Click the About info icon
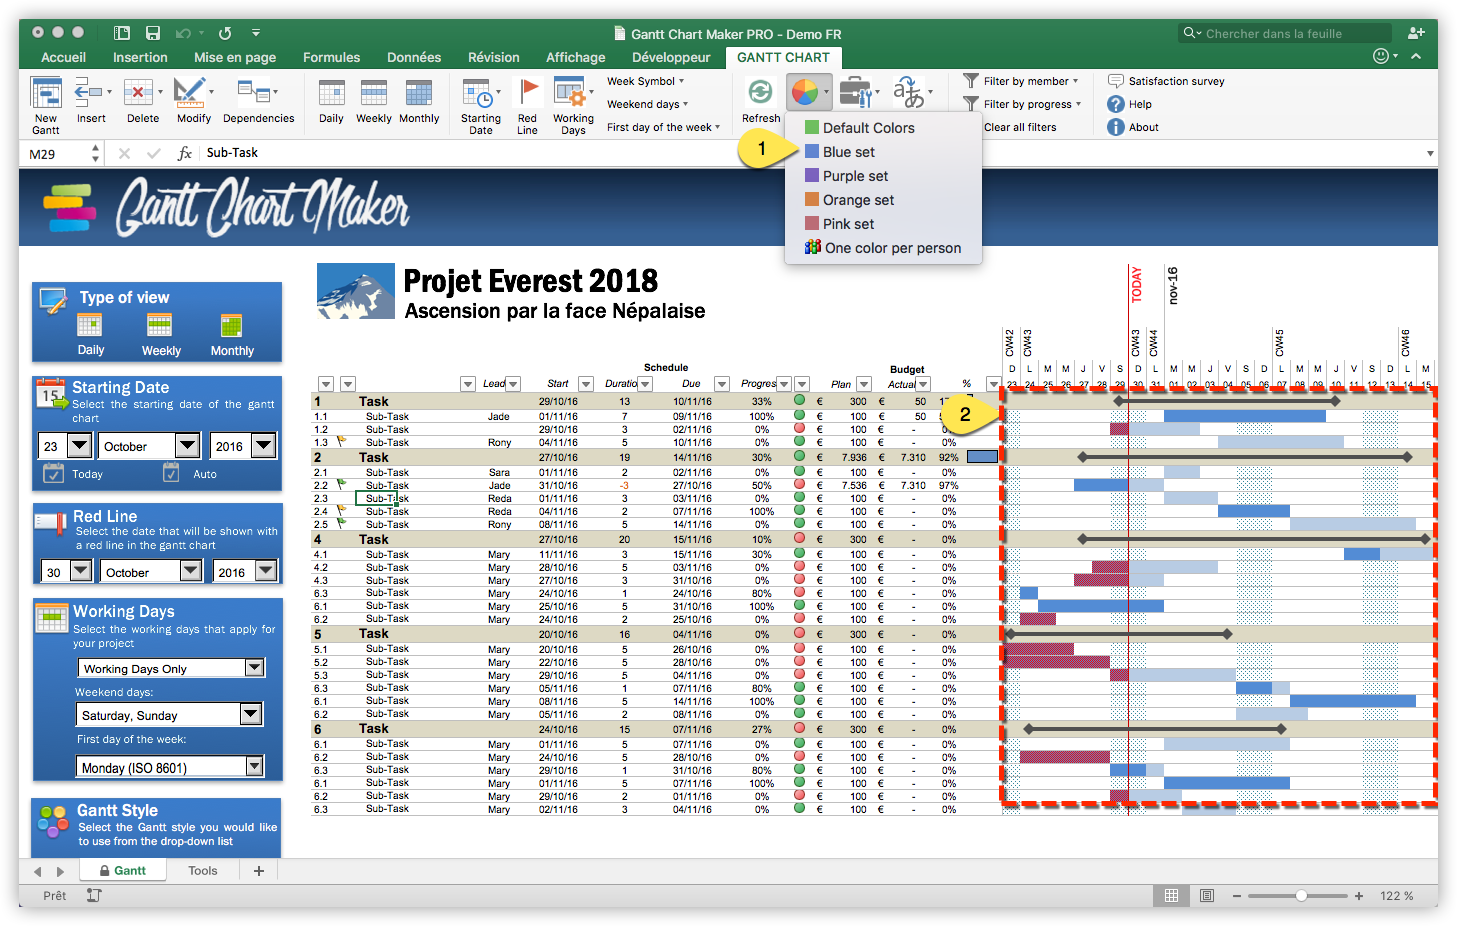This screenshot has height=926, width=1457. (x=1116, y=127)
